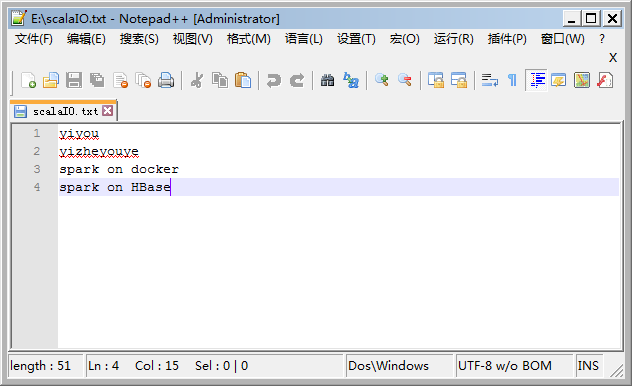Click the Ln : 4 Col : 15 status field

click(x=215, y=366)
